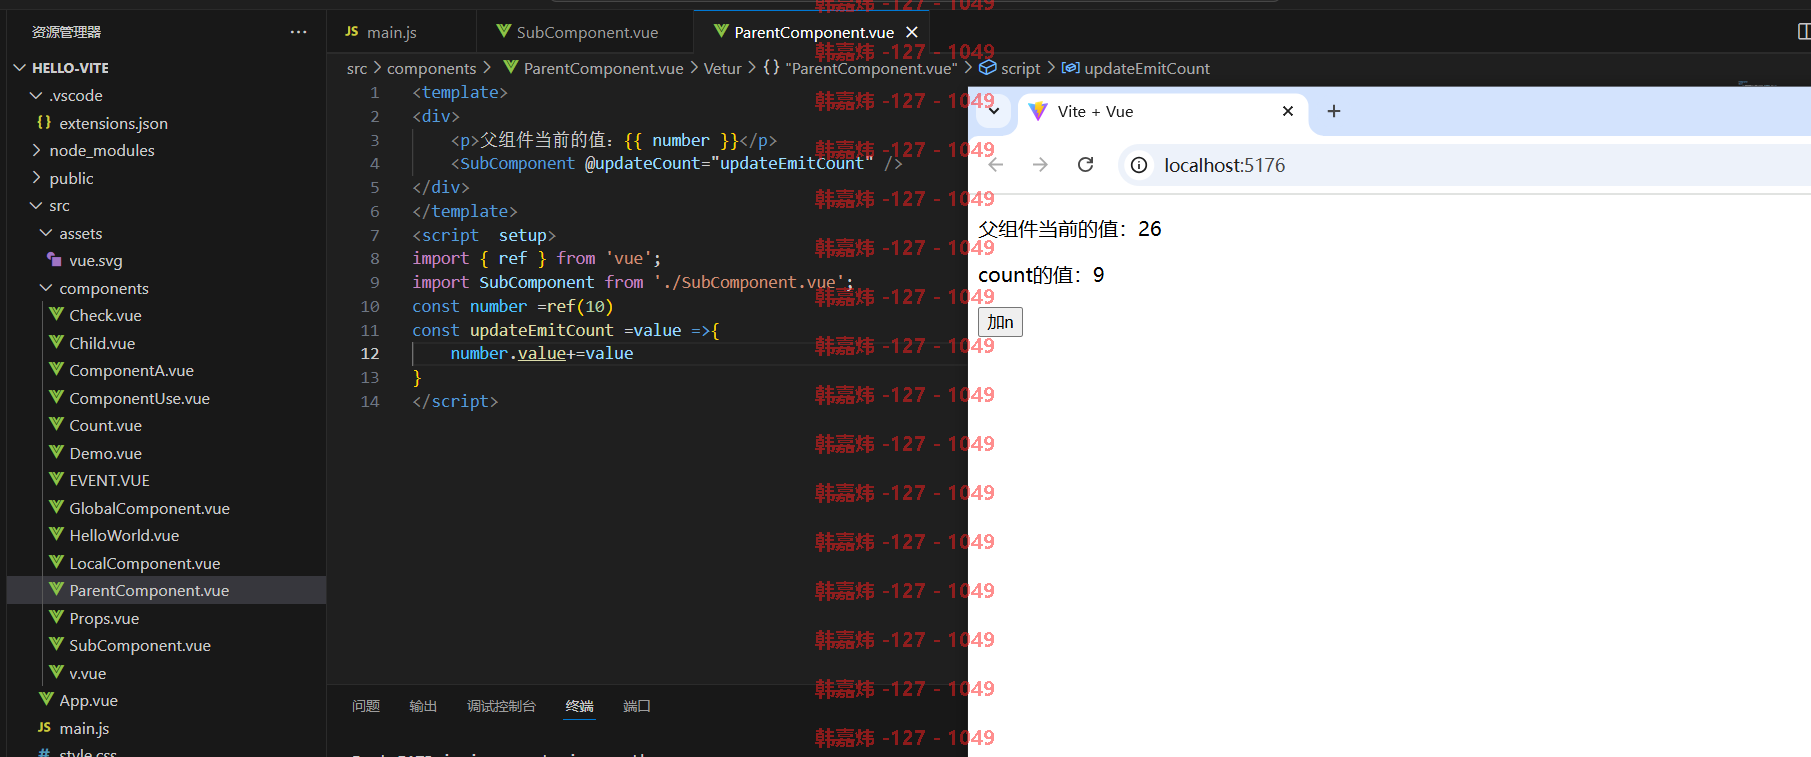Open the explorer panel more actions ellipsis
The image size is (1811, 757).
coord(298,32)
